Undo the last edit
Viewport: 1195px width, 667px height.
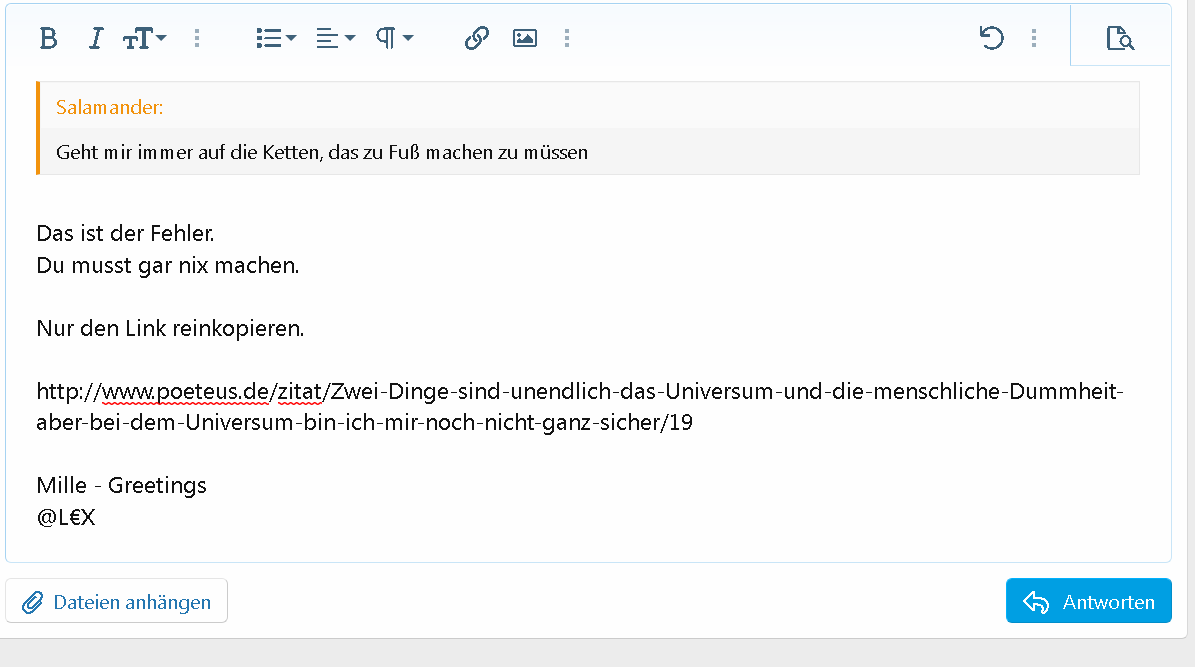[x=991, y=38]
